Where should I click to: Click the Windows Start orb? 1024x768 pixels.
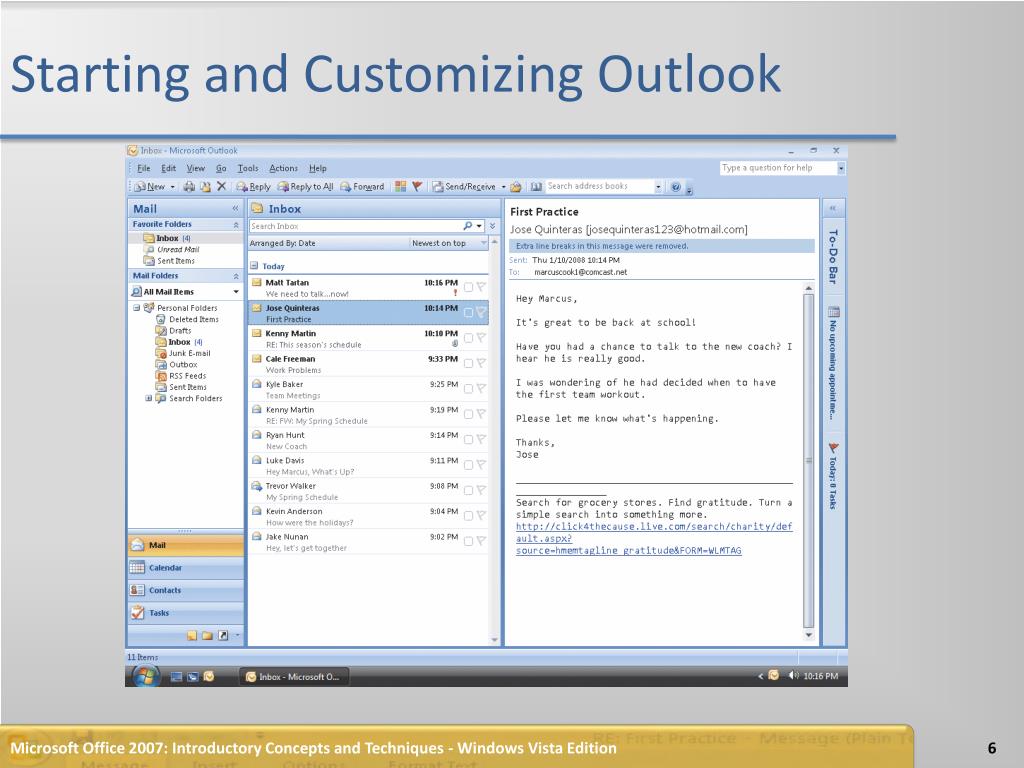146,677
